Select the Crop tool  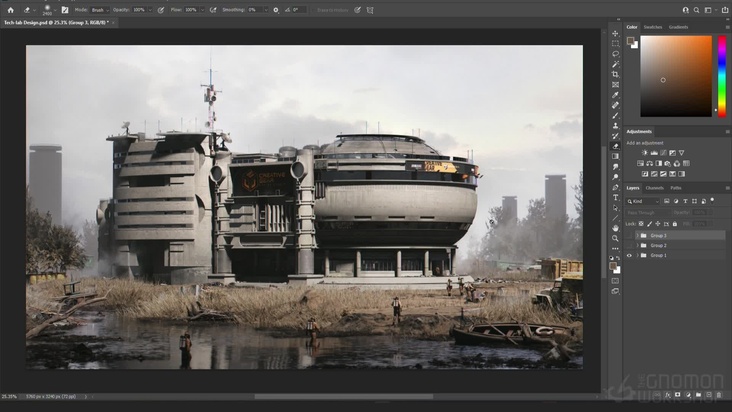pyautogui.click(x=616, y=74)
